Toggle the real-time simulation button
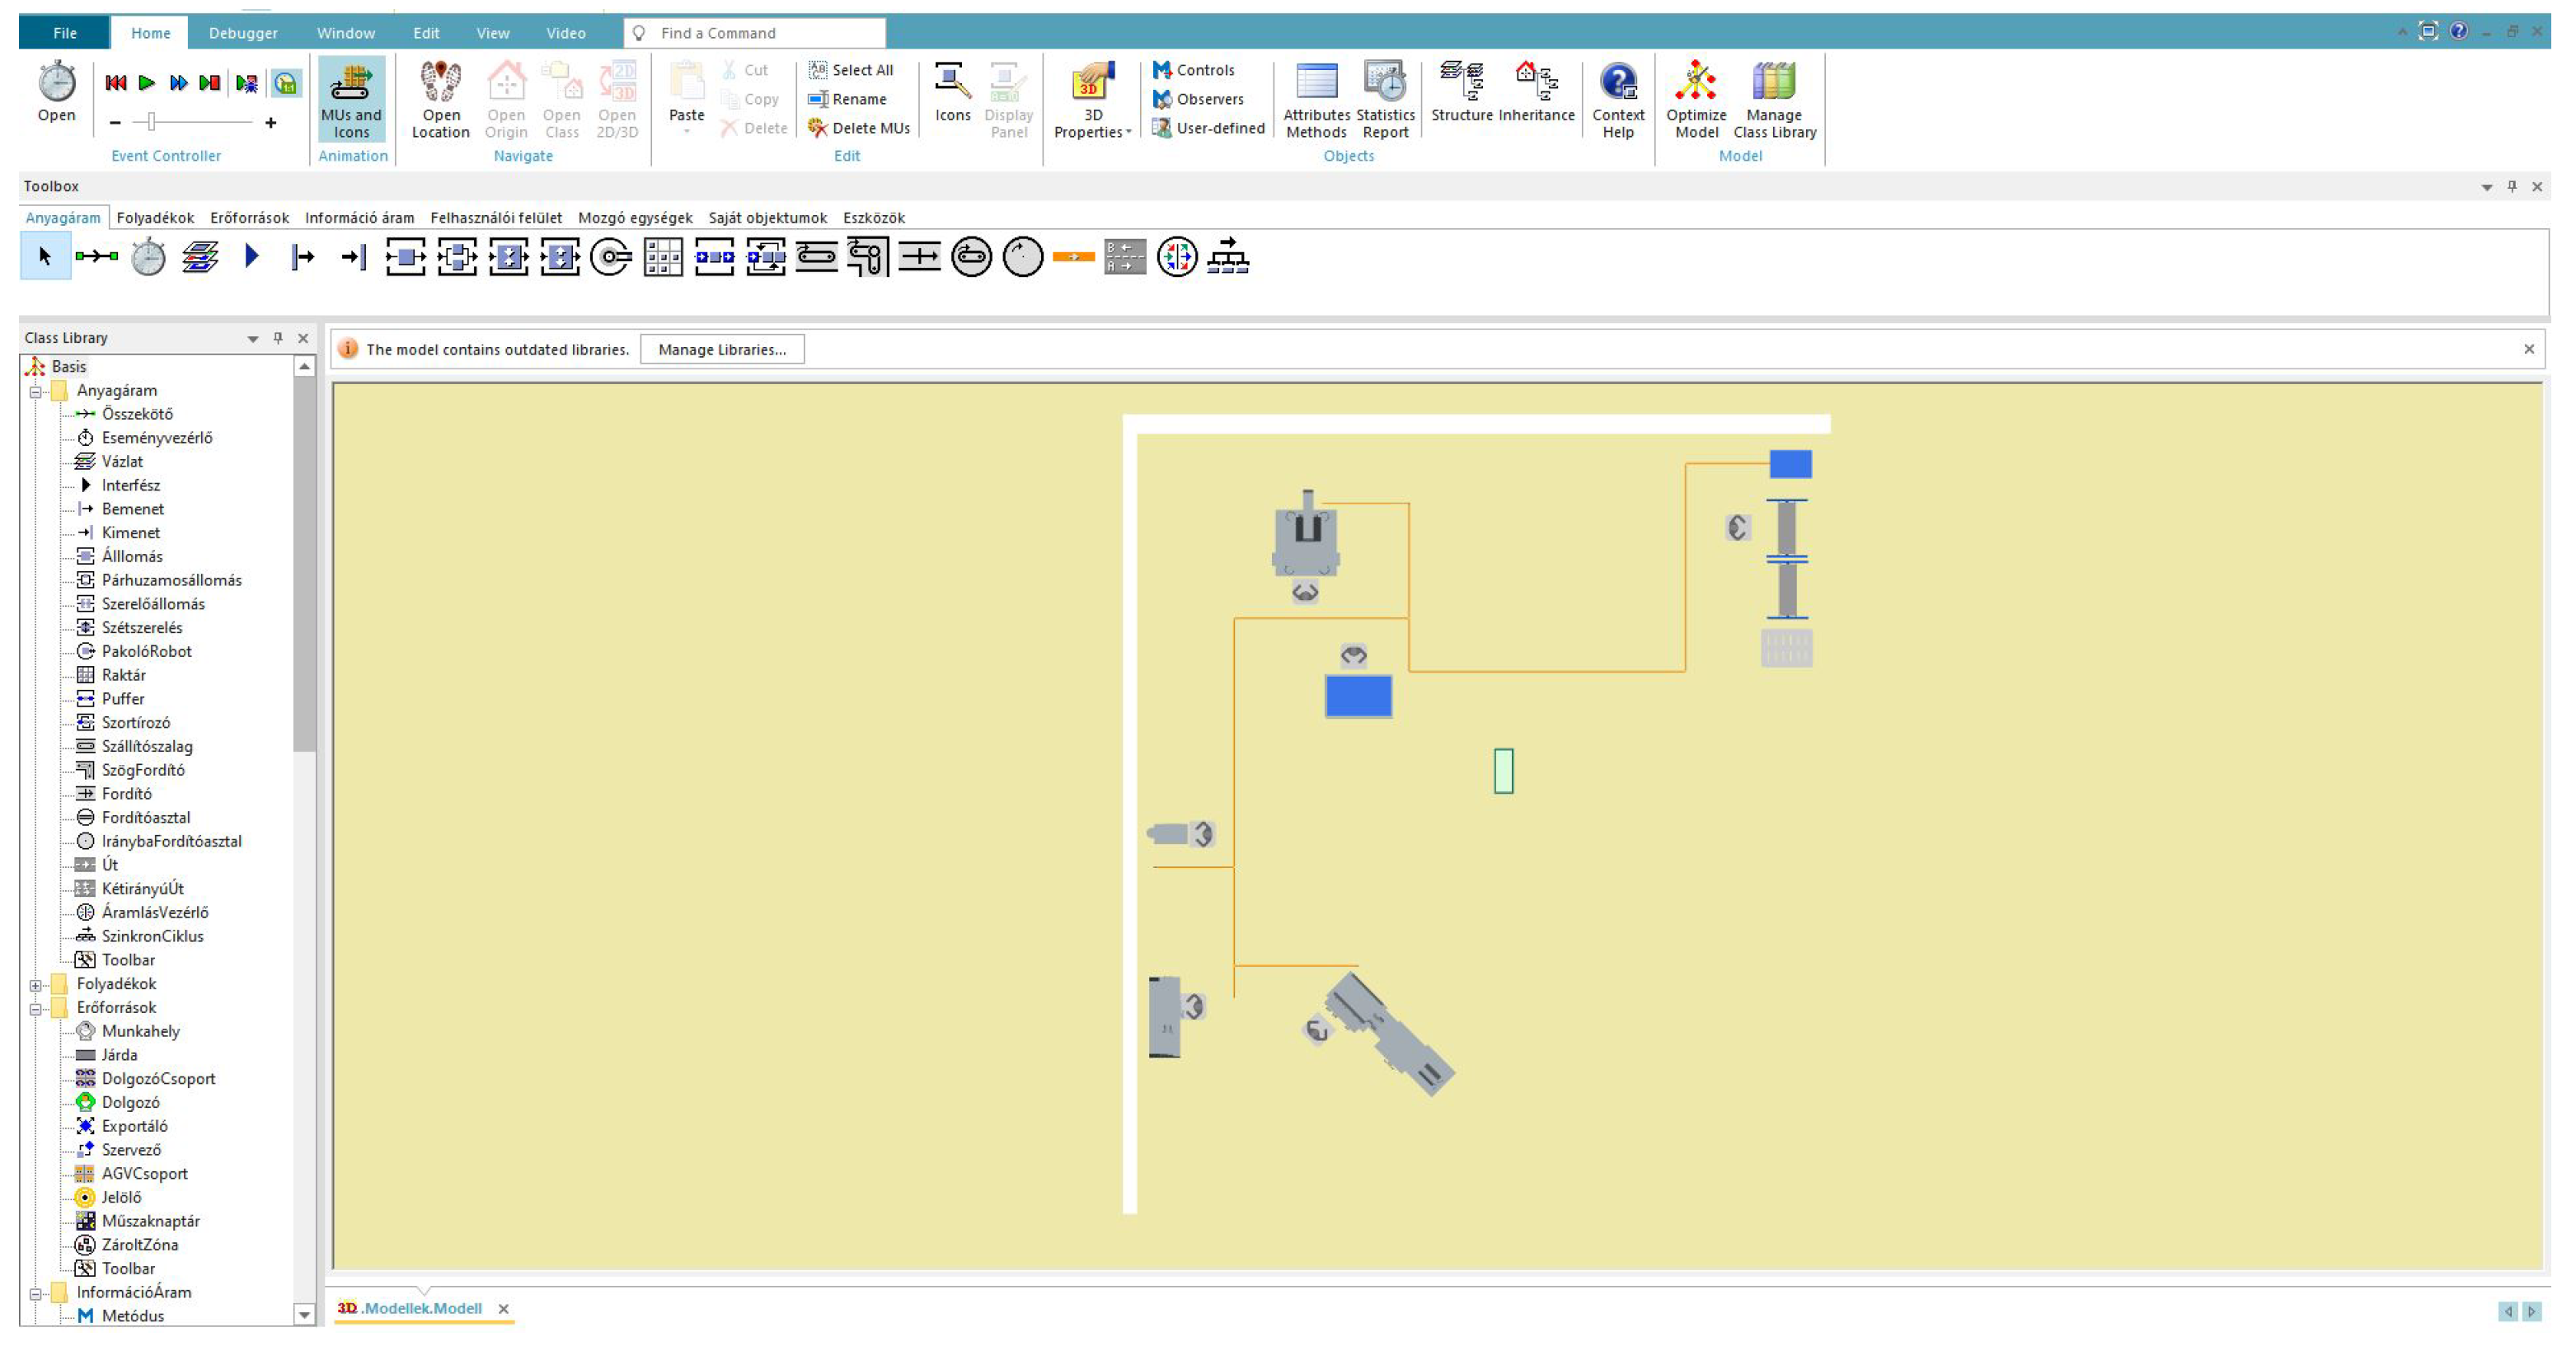 [x=286, y=83]
